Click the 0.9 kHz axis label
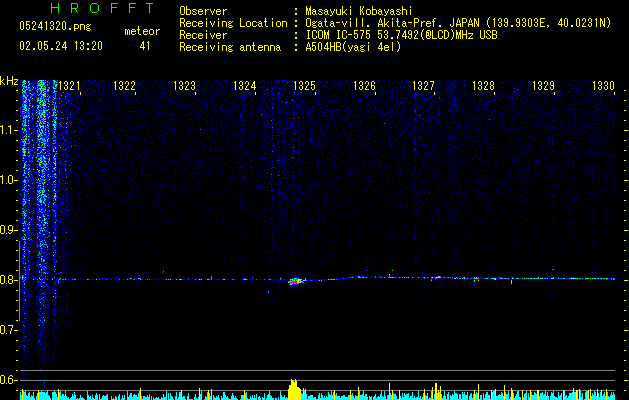This screenshot has width=629, height=400. (8, 230)
